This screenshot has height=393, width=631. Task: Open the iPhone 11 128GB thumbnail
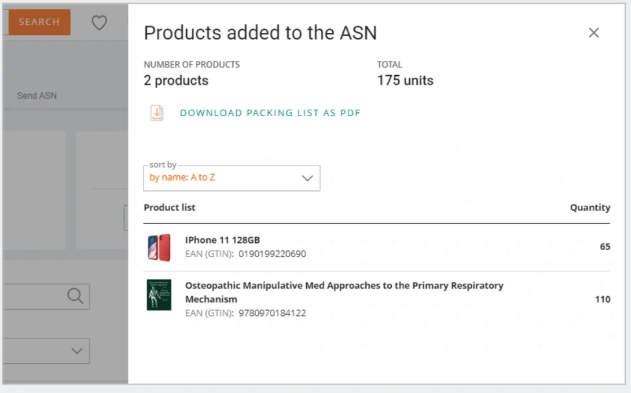(159, 247)
